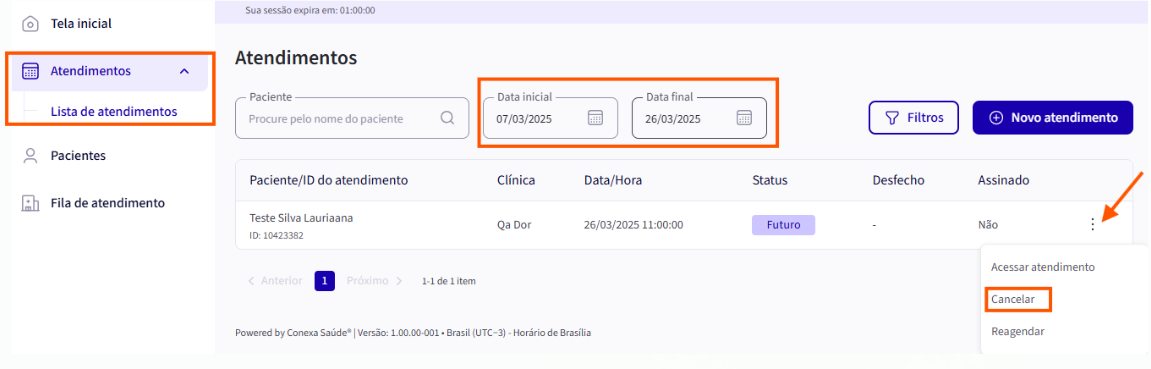Select Lista de atendimentos submenu item
1151x369 pixels.
coord(114,112)
